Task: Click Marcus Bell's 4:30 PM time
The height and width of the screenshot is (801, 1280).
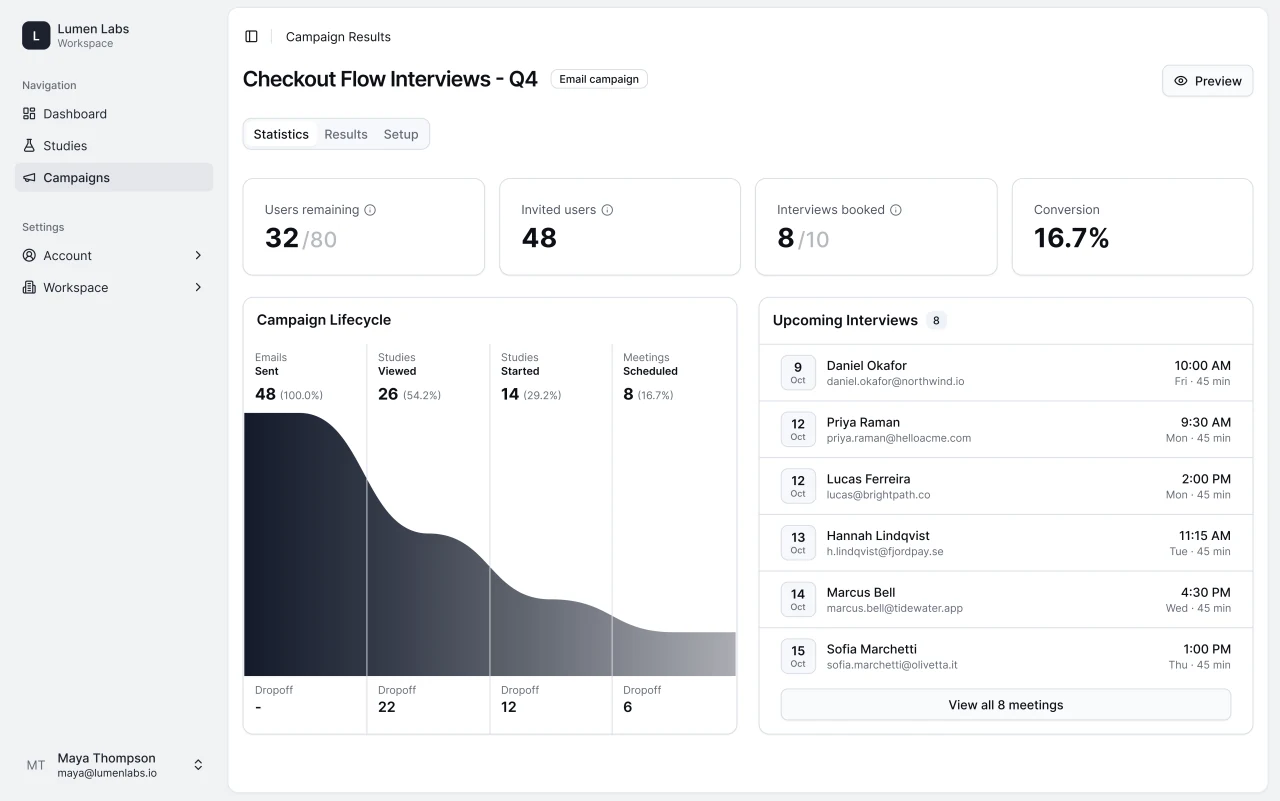Action: coord(1206,593)
